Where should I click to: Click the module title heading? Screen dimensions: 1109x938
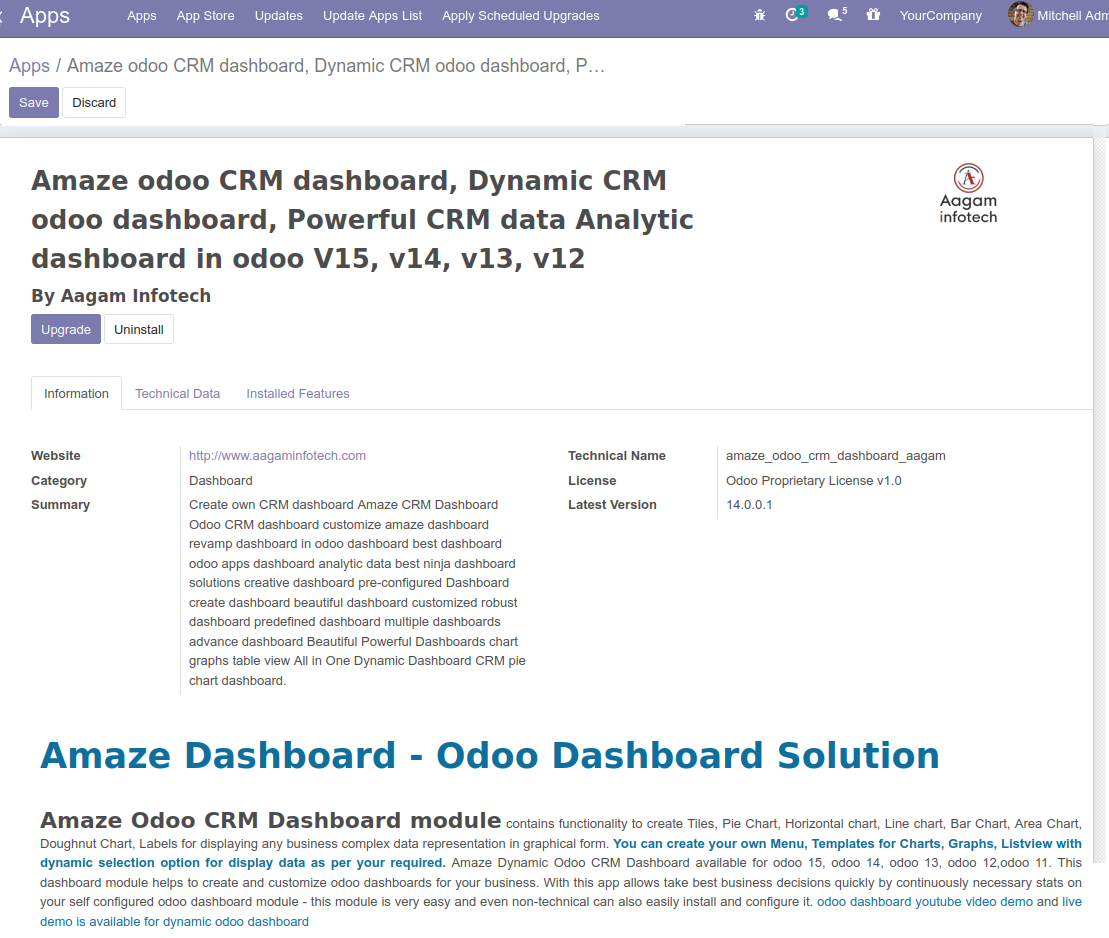pyautogui.click(x=362, y=219)
